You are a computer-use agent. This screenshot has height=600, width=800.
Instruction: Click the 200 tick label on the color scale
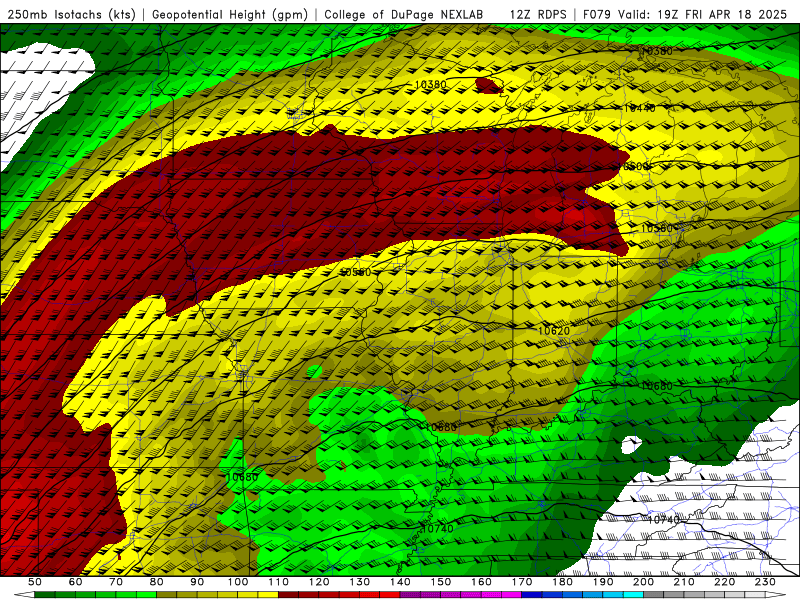pos(644,582)
